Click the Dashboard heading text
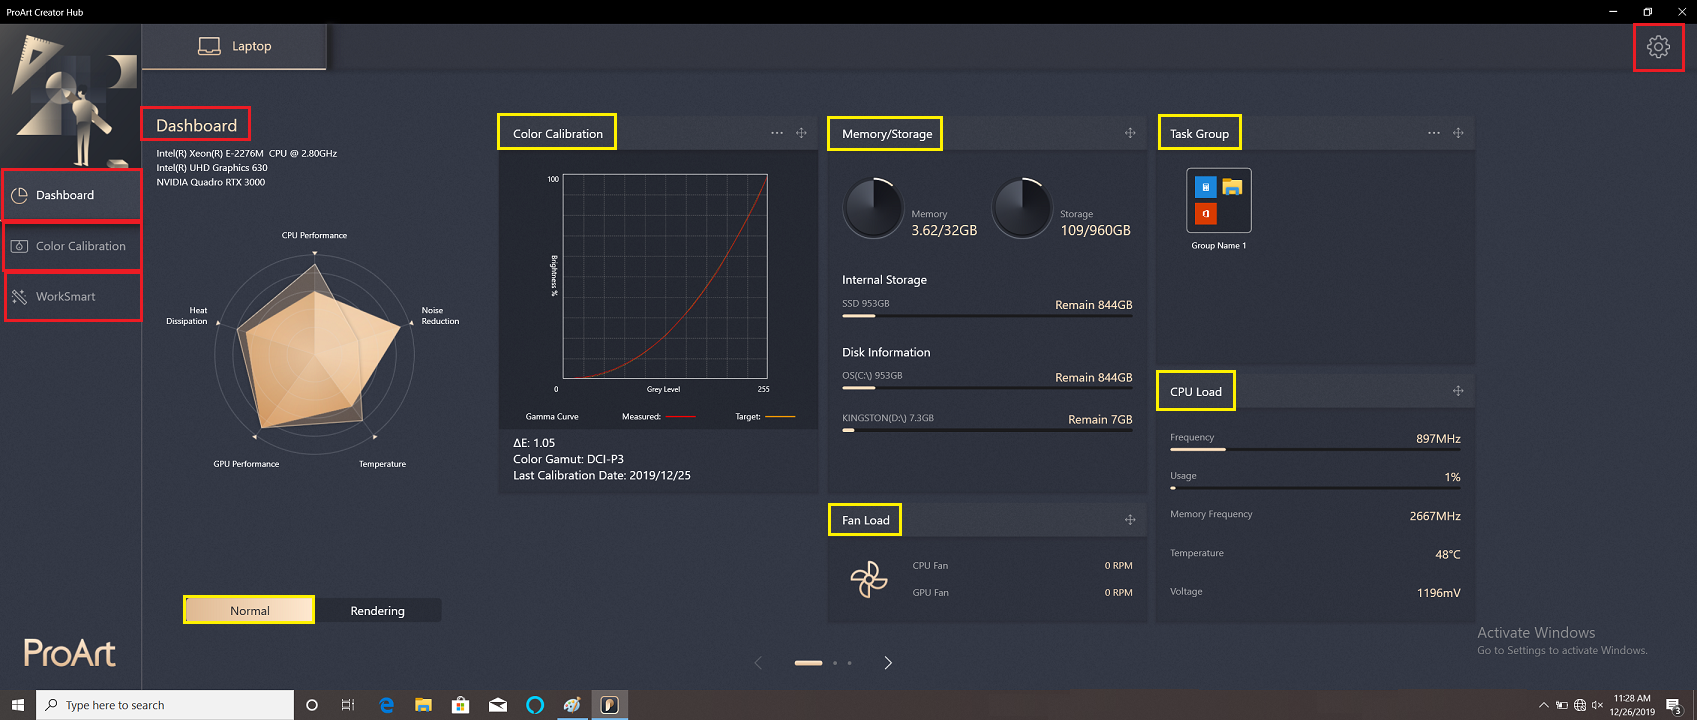Image resolution: width=1700 pixels, height=723 pixels. coord(197,125)
